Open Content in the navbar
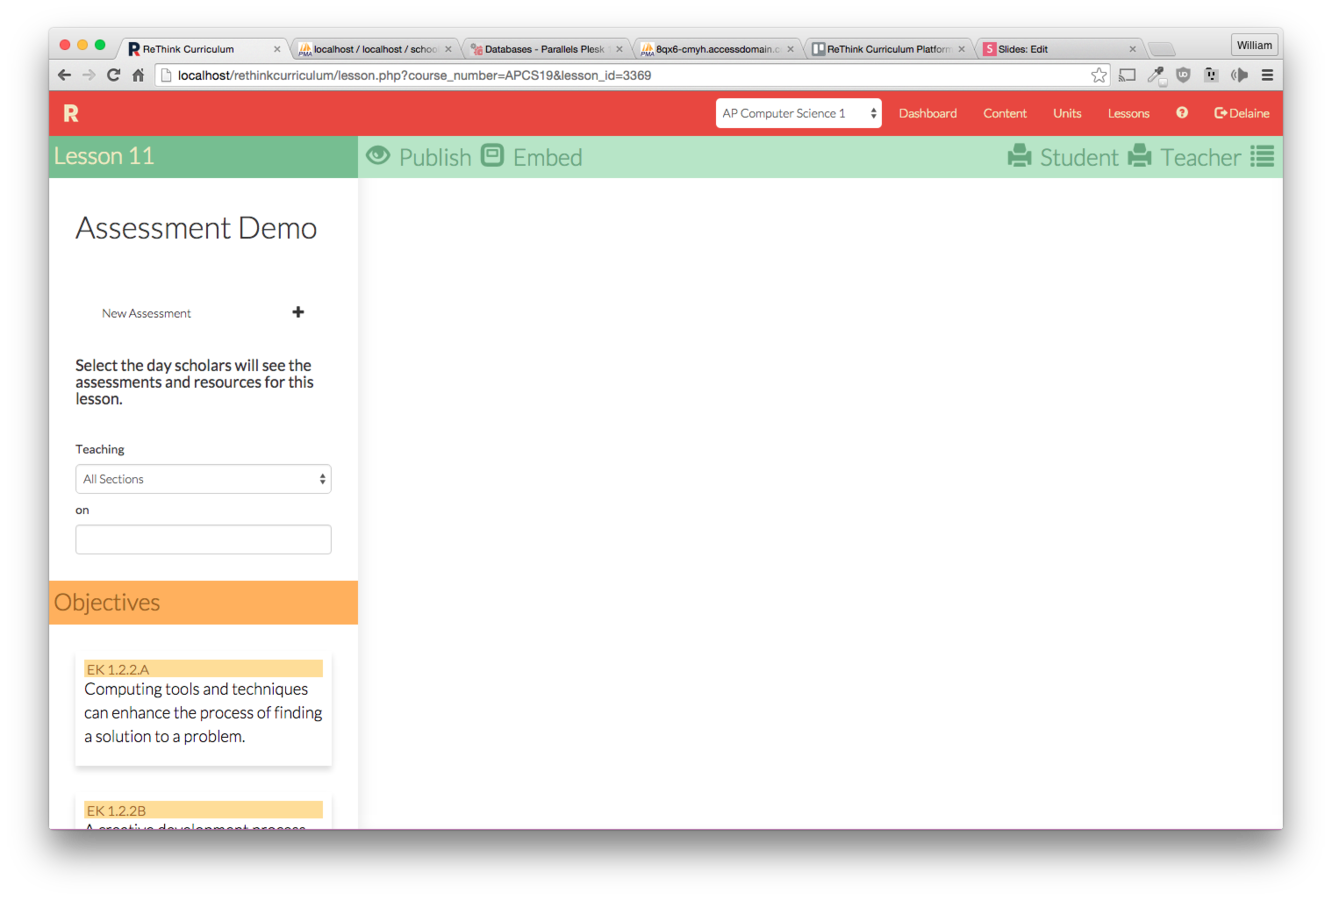The image size is (1332, 900). [1005, 113]
